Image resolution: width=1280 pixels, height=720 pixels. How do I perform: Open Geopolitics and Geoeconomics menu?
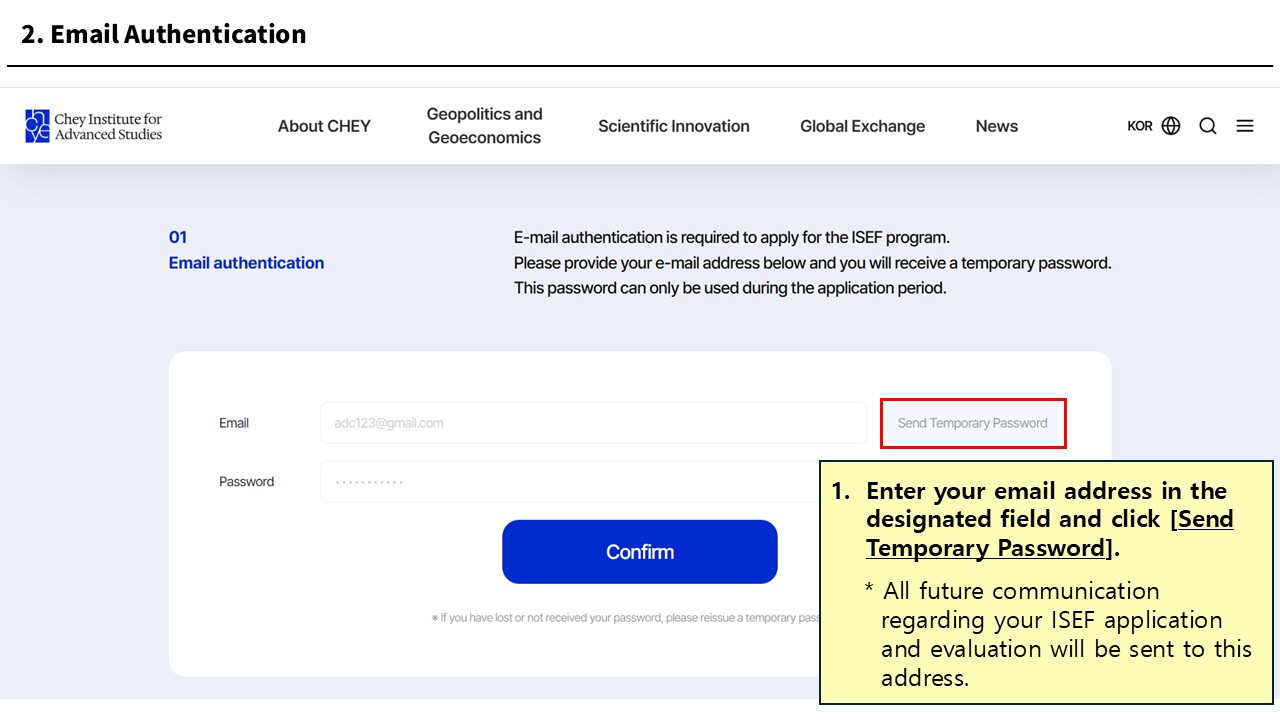pyautogui.click(x=484, y=126)
